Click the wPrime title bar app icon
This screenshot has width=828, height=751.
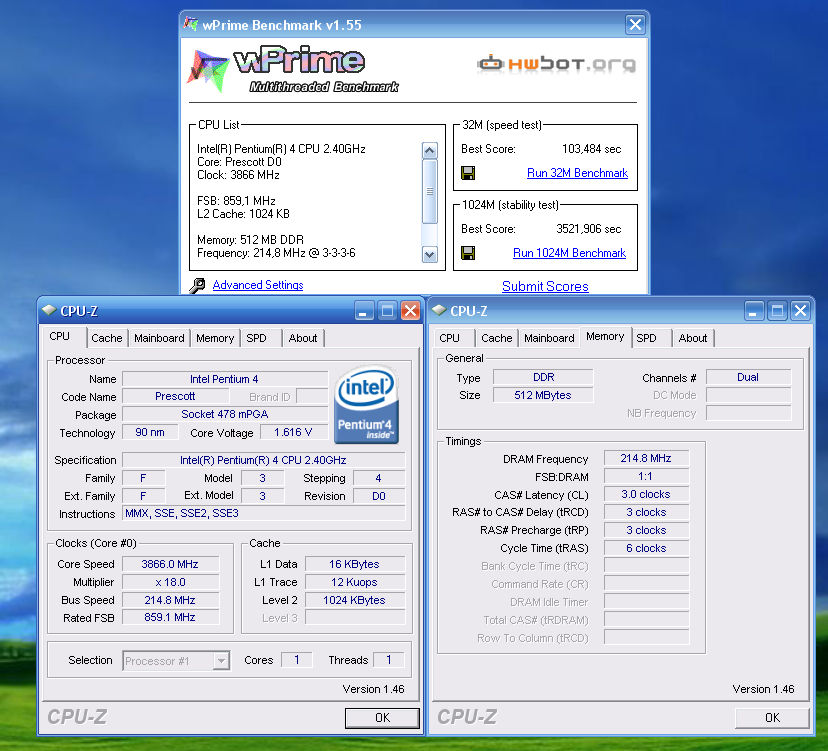click(x=191, y=24)
